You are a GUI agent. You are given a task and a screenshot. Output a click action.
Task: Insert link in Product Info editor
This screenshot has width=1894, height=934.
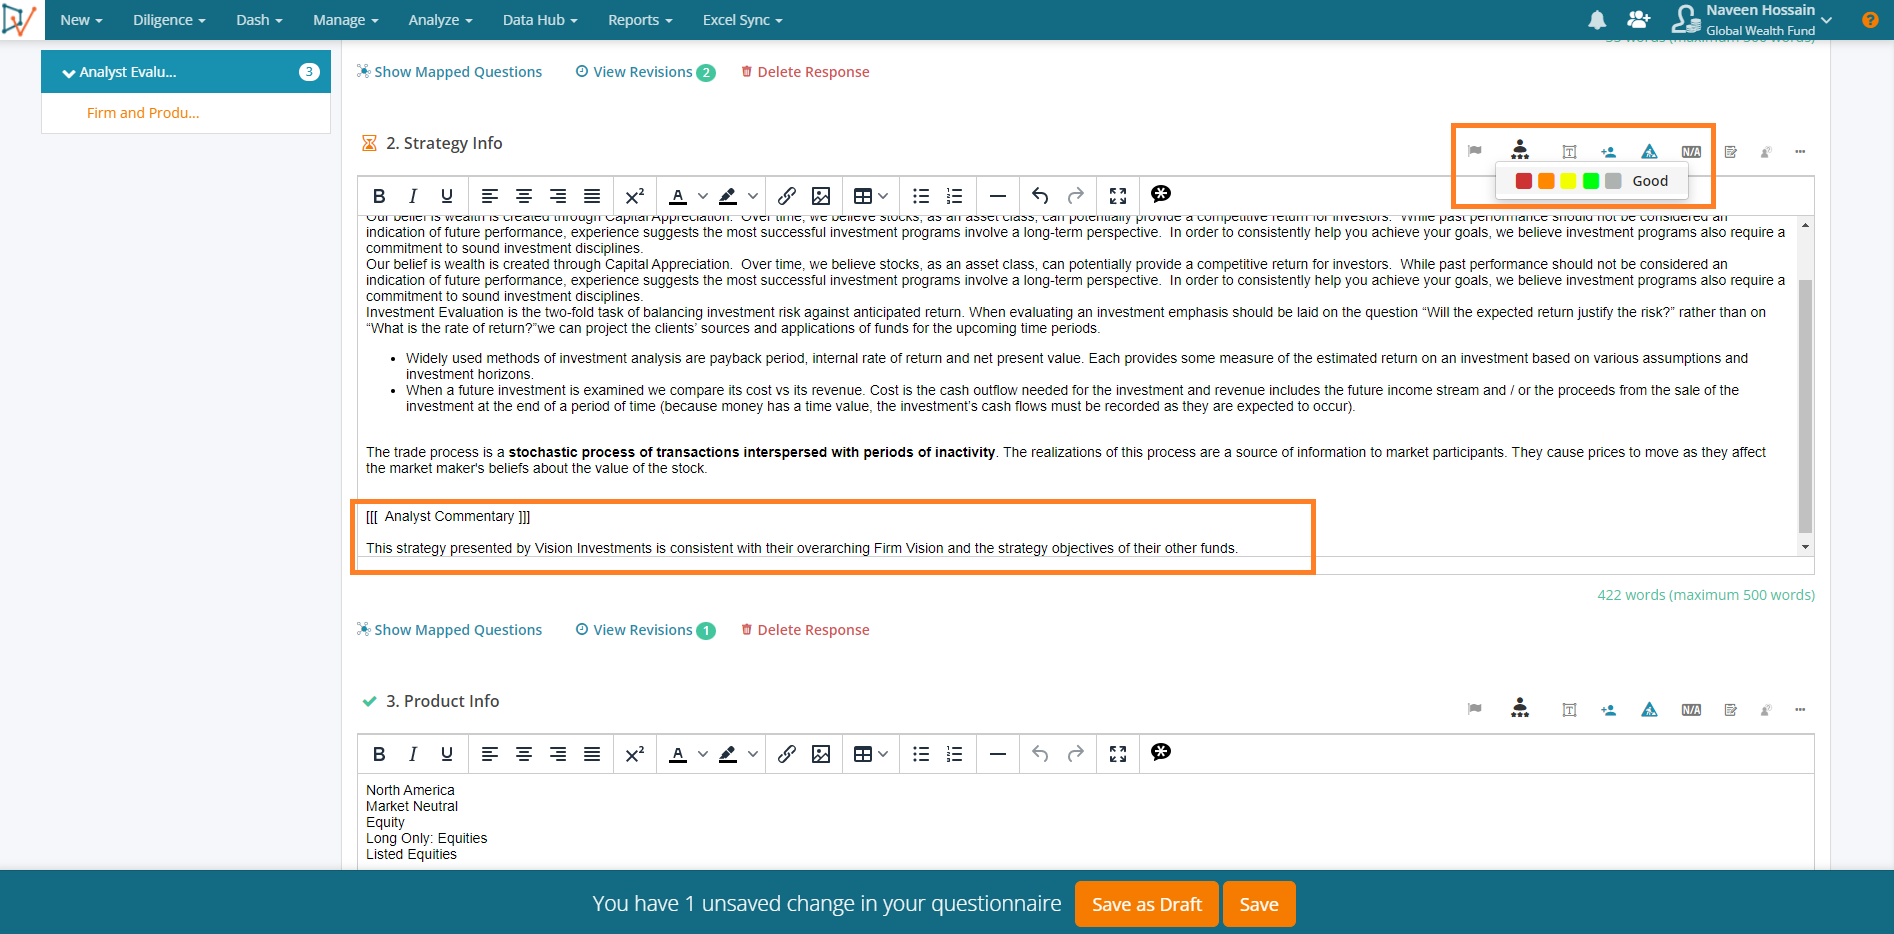point(787,754)
